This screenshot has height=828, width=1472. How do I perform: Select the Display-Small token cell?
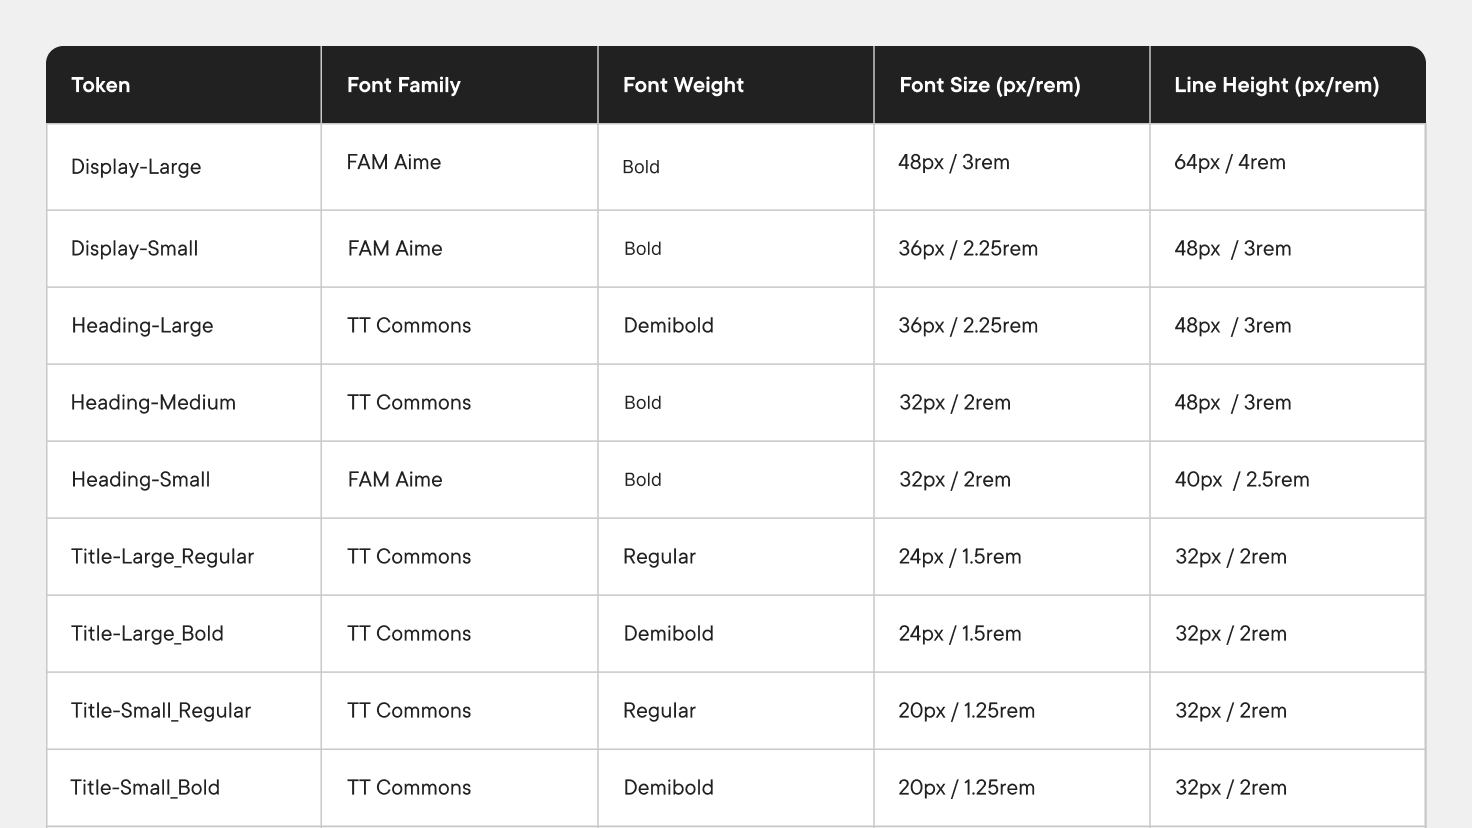pyautogui.click(x=135, y=249)
